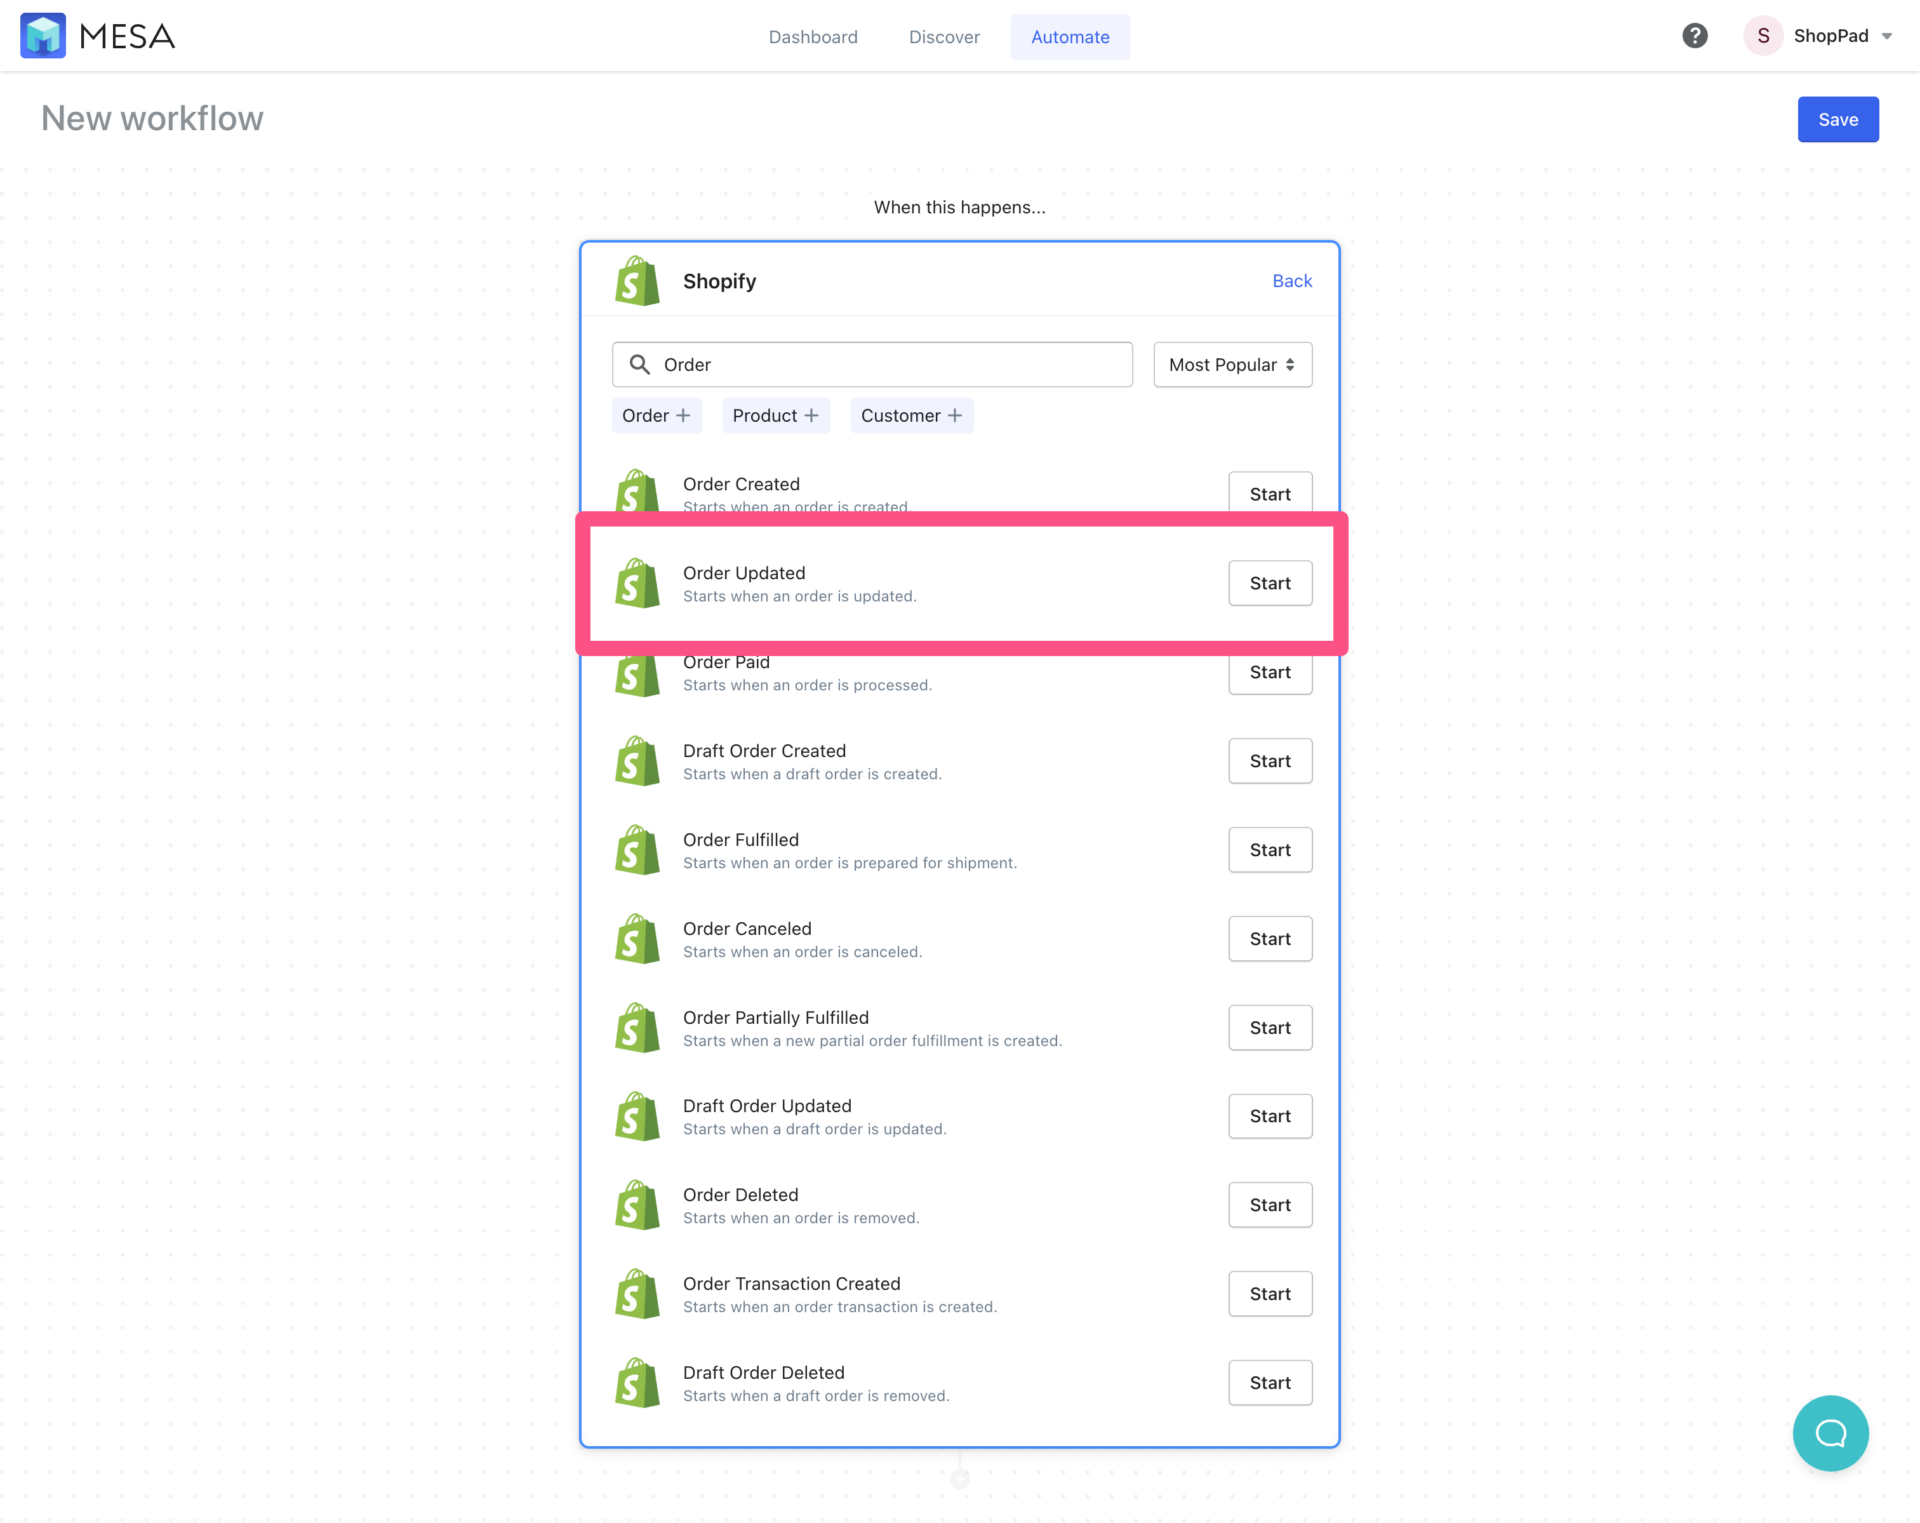Add the Product filter chip
Screen dimensions: 1920x1523
click(776, 415)
